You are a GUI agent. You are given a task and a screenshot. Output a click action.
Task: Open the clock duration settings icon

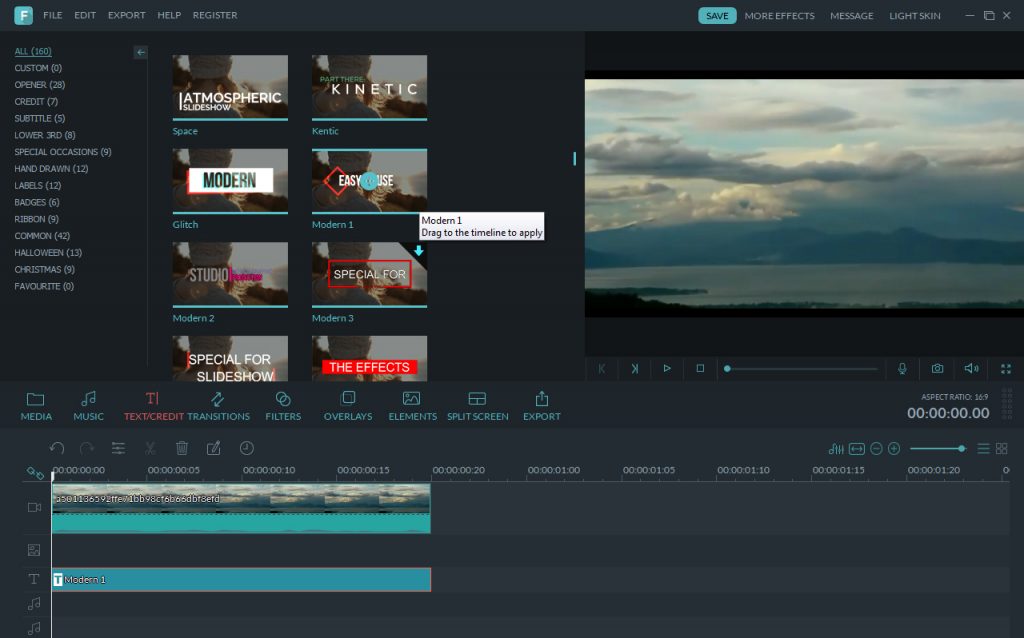[247, 448]
